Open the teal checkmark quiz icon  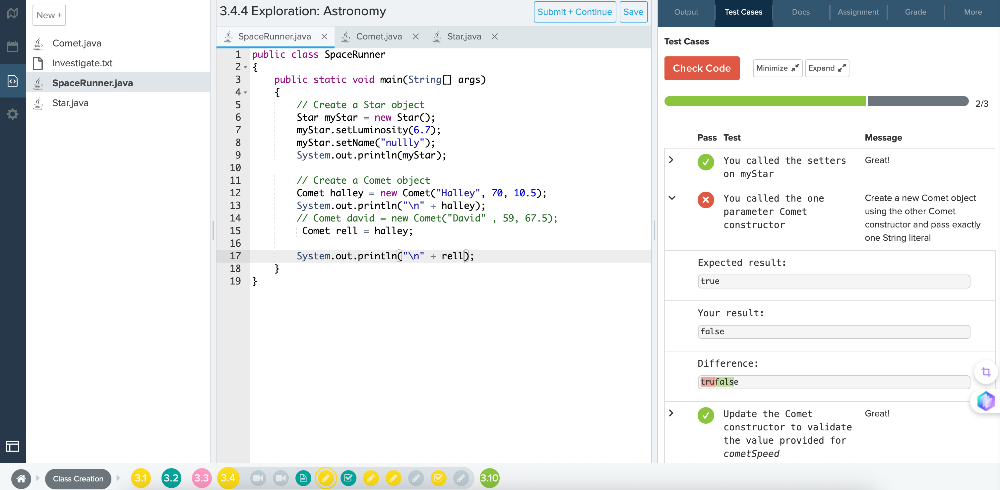tap(348, 478)
